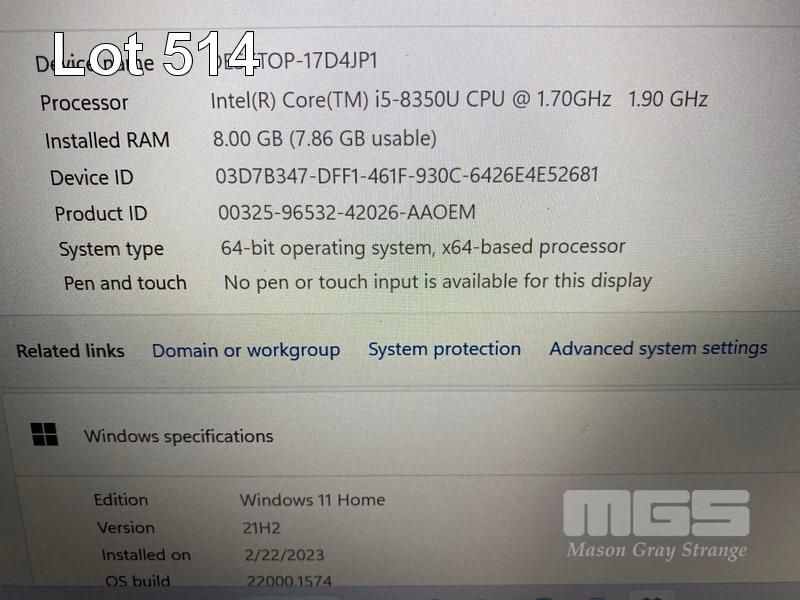The width and height of the screenshot is (800, 600).
Task: Click the 2/22/2023 installed on date
Action: click(284, 555)
